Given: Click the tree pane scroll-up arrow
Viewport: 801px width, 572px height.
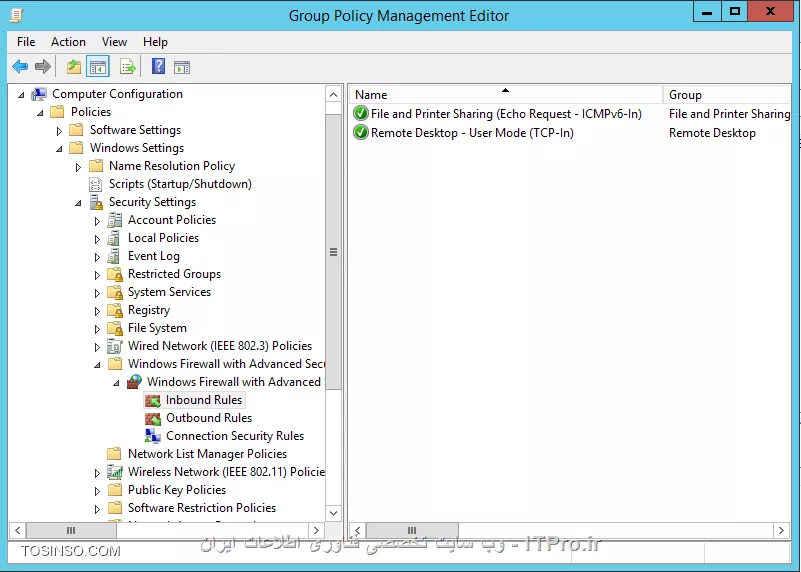Looking at the screenshot, I should pos(333,94).
